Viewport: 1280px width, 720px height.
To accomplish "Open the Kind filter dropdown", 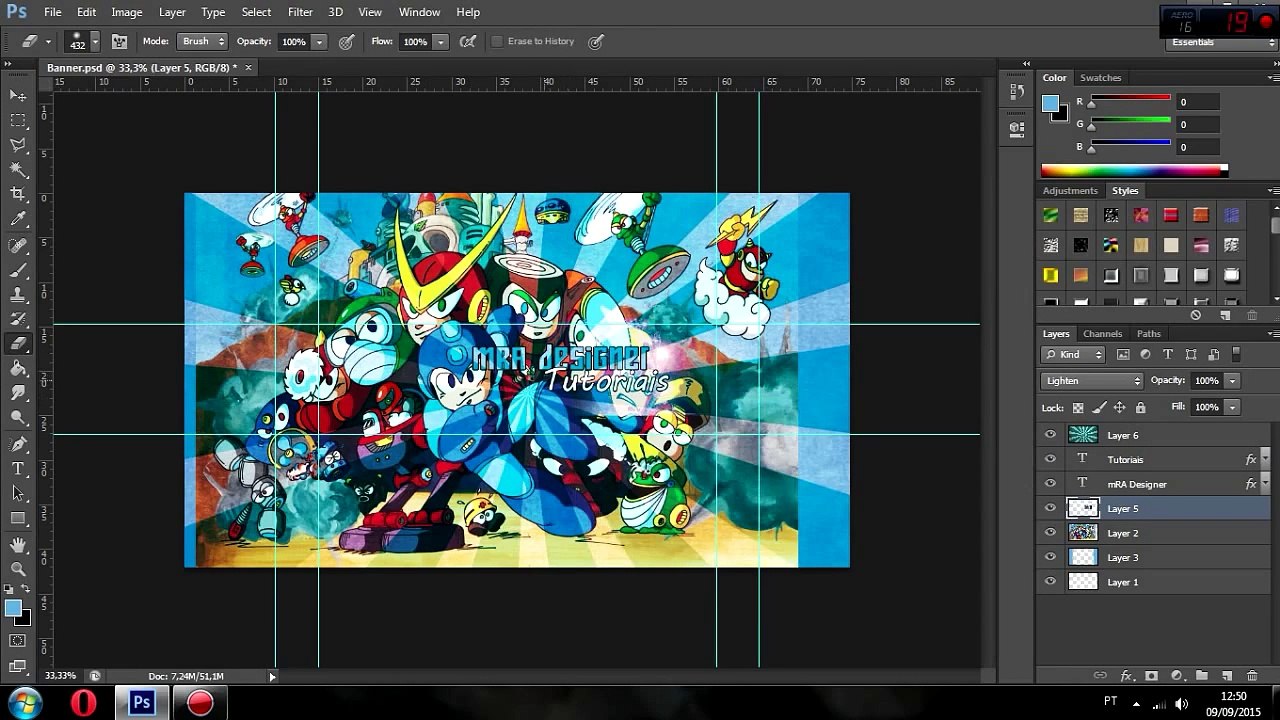I will point(1072,354).
